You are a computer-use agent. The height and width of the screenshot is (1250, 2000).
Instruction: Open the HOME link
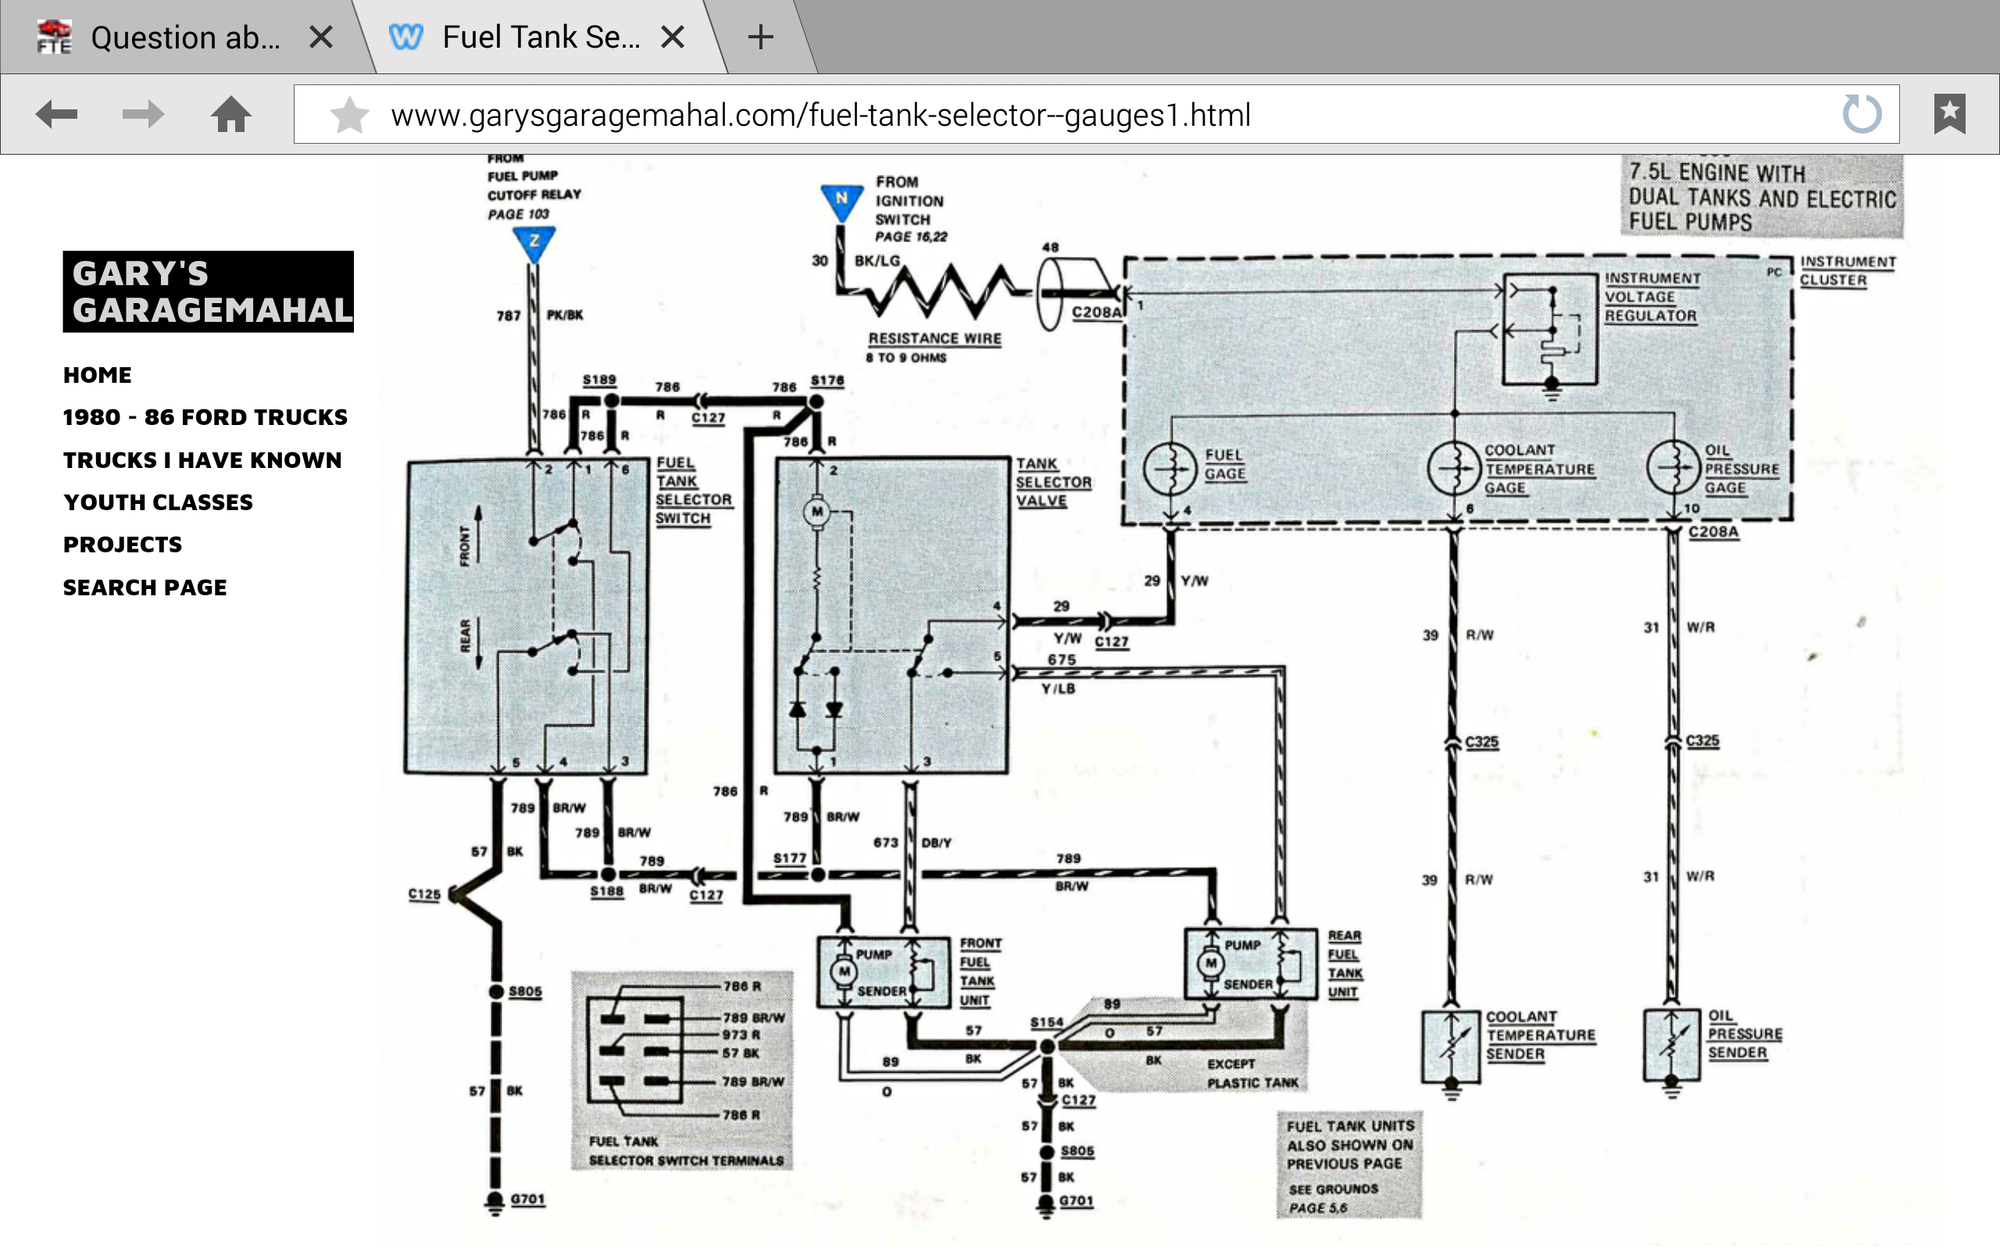pyautogui.click(x=97, y=375)
